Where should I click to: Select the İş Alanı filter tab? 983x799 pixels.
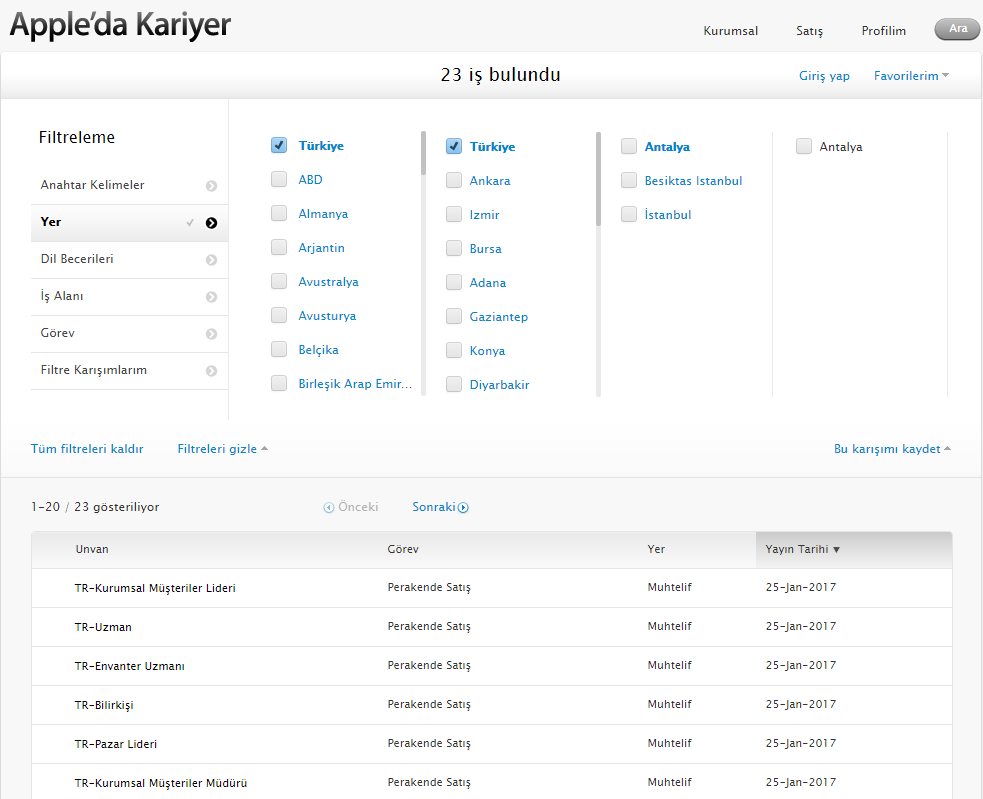pos(130,297)
